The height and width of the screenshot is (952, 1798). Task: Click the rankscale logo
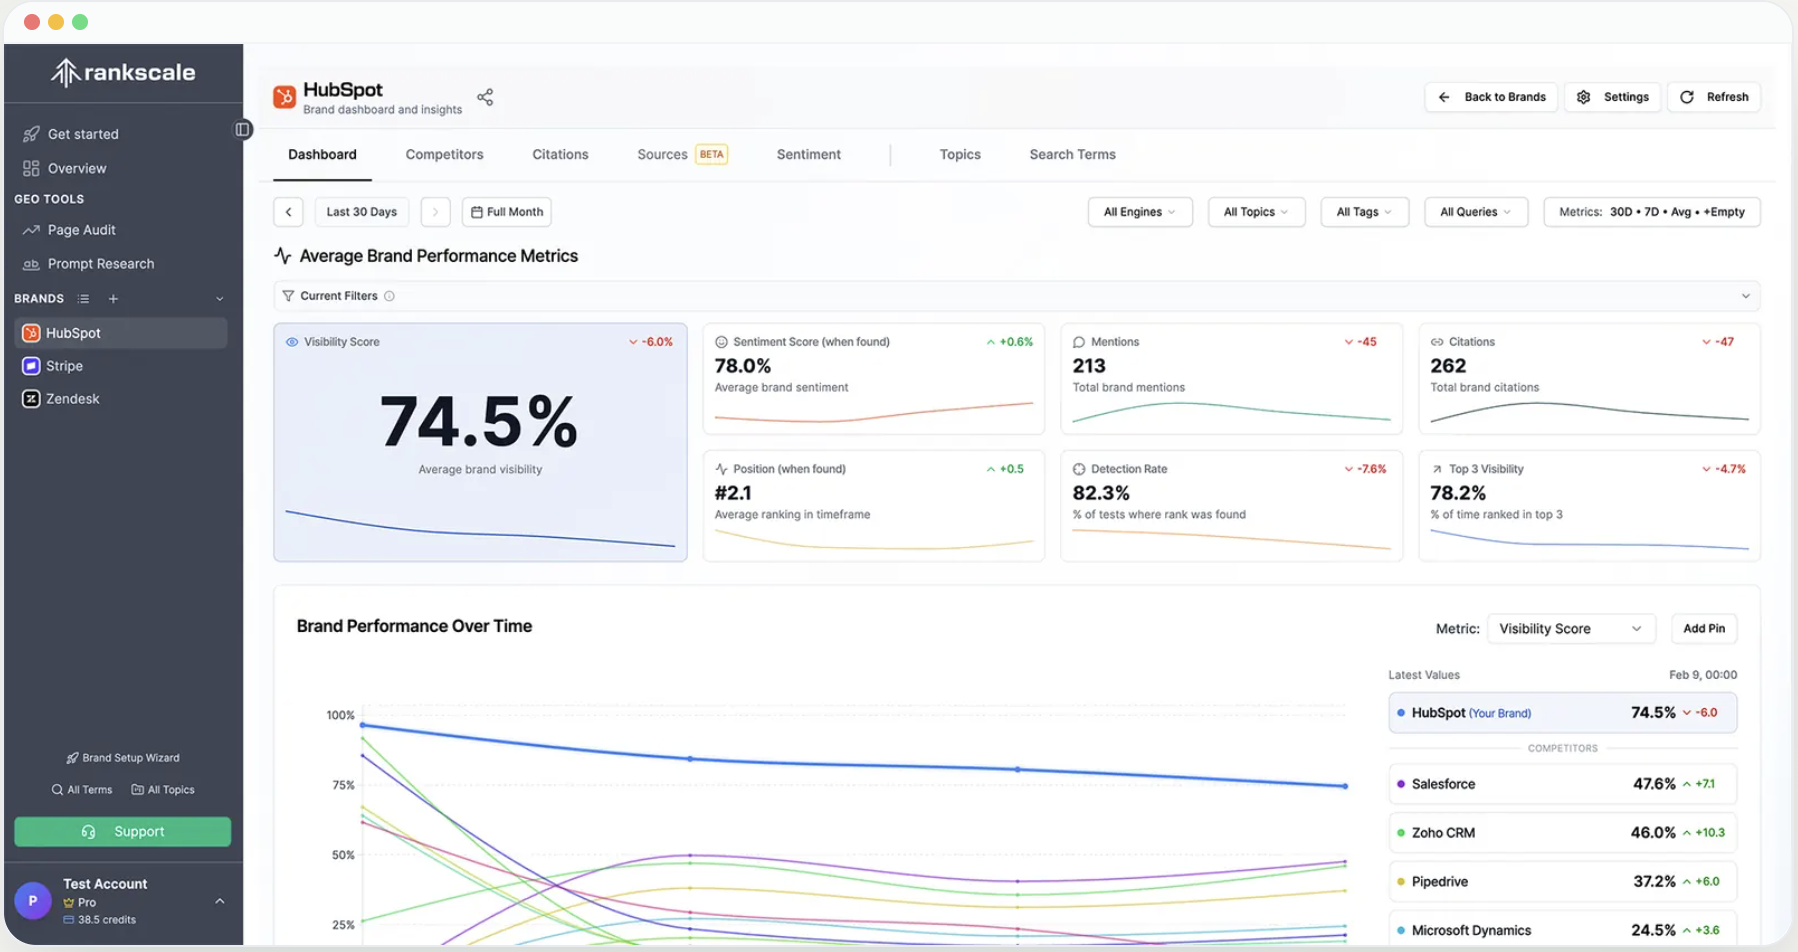click(x=123, y=72)
